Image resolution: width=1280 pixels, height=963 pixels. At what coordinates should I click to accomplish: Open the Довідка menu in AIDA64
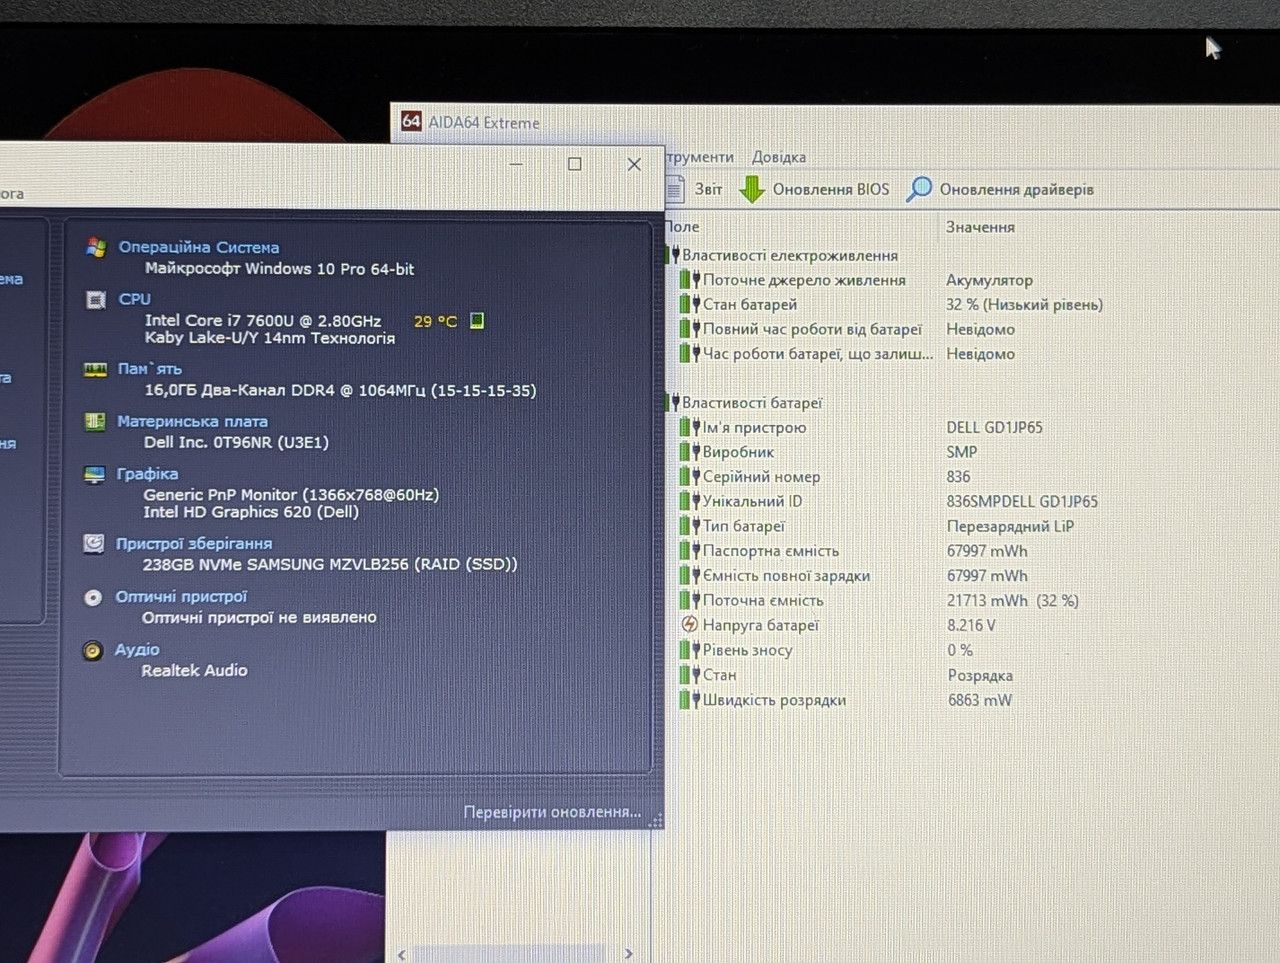tap(779, 157)
